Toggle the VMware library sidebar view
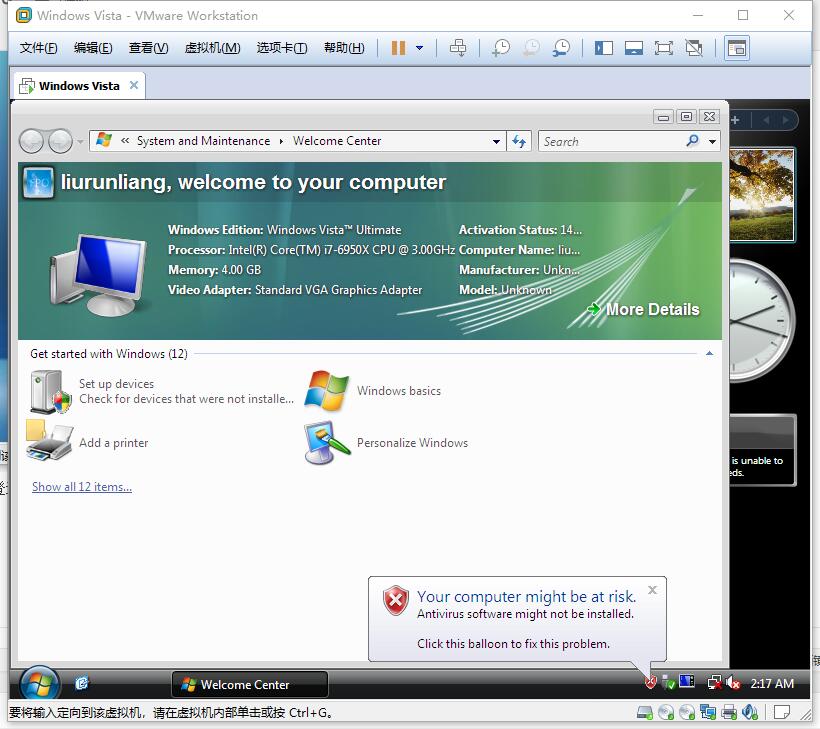 pyautogui.click(x=603, y=49)
